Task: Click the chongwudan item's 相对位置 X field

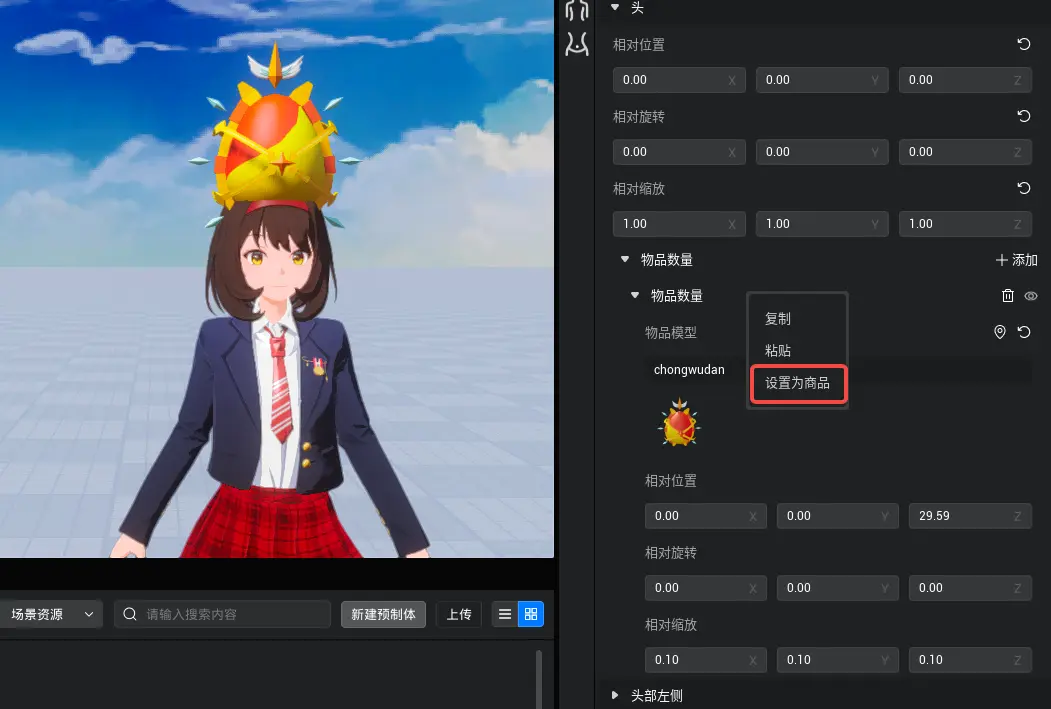Action: 706,515
